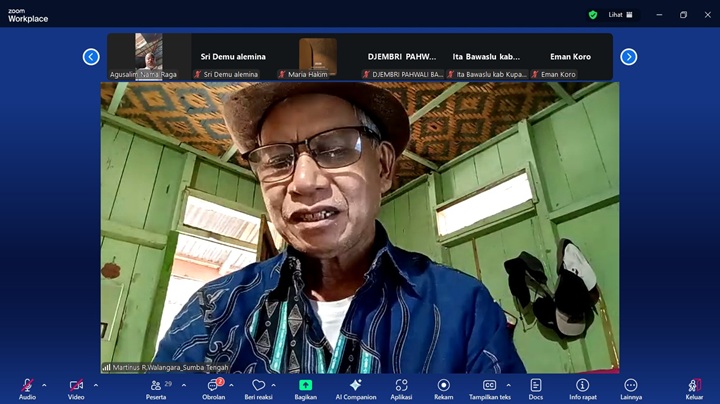The width and height of the screenshot is (720, 404).
Task: Toggle Tampilkan teks closed captions
Action: click(489, 389)
